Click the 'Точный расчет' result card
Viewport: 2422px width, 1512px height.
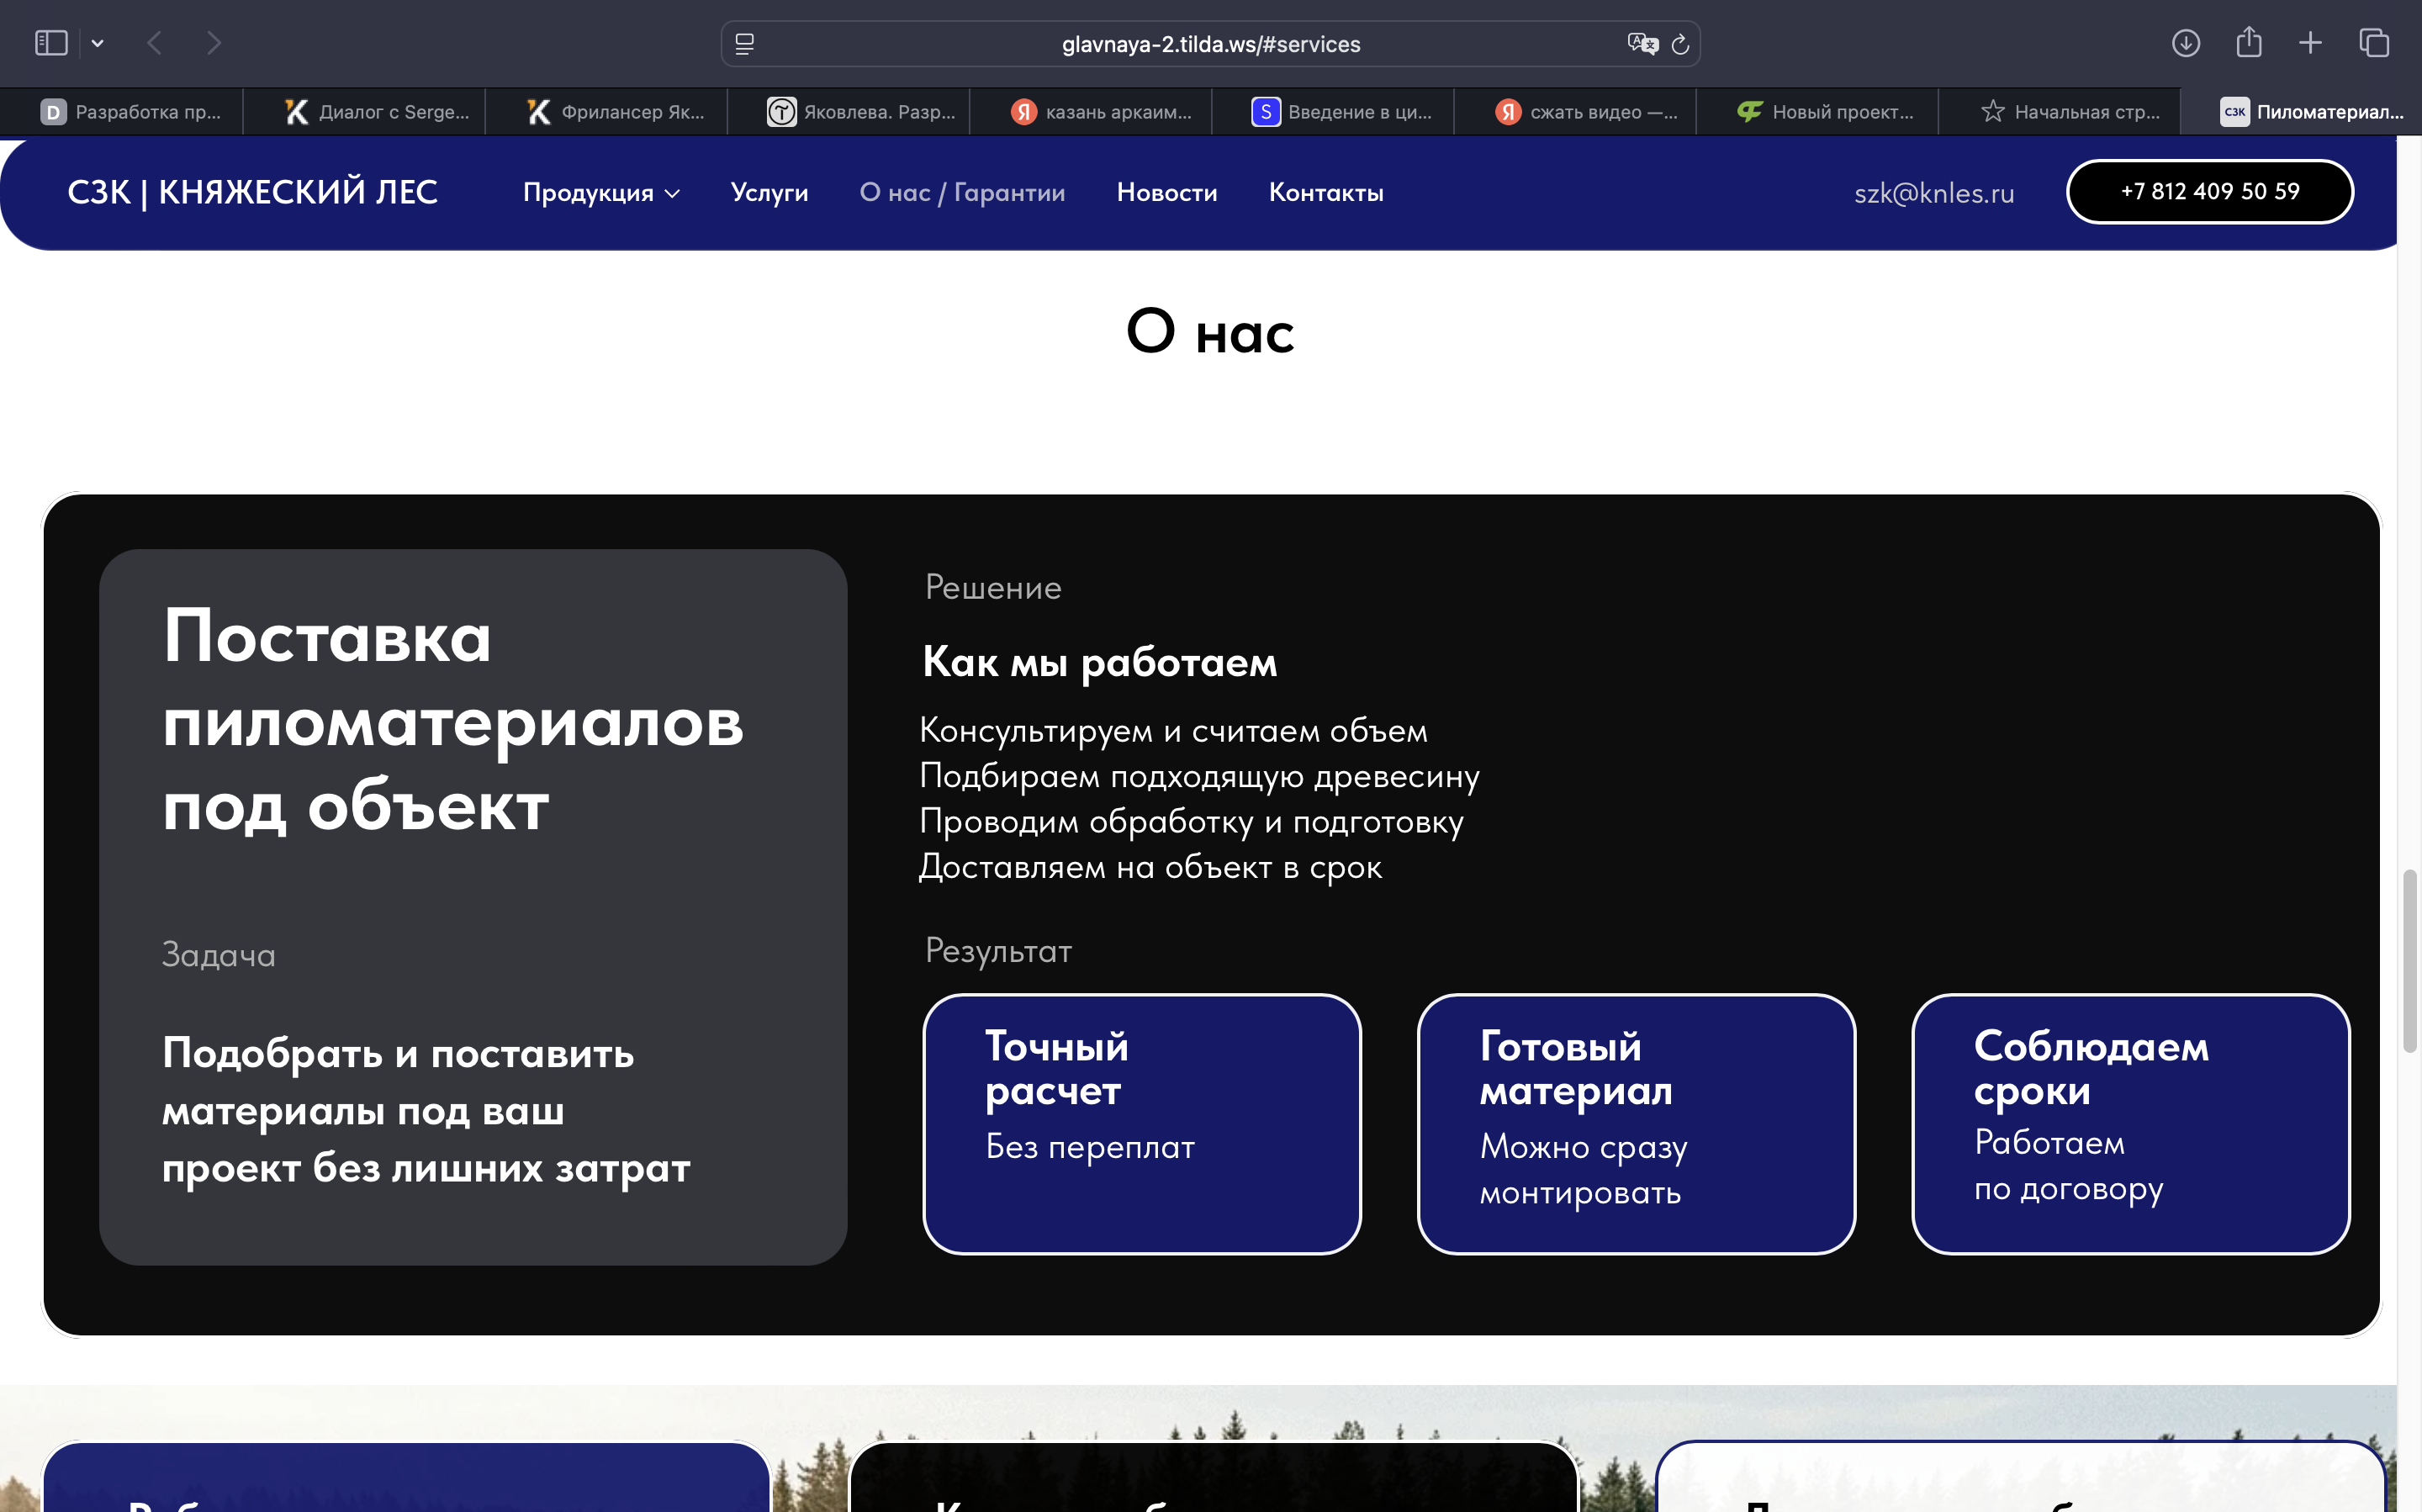pyautogui.click(x=1141, y=1123)
